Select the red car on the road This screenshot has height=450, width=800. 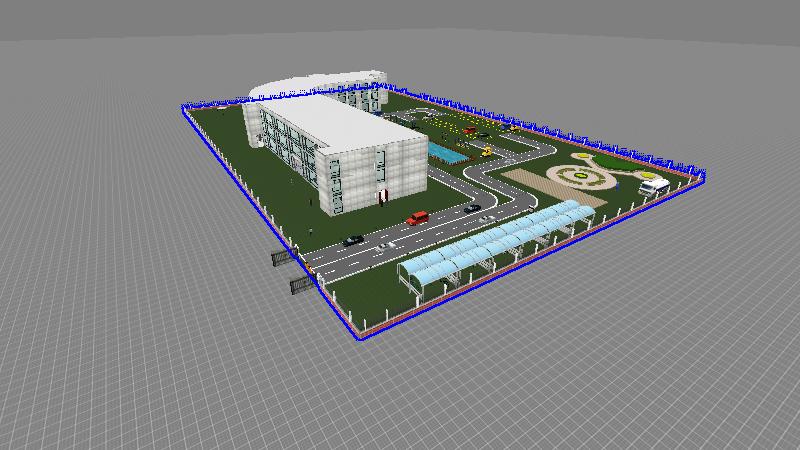pos(417,217)
